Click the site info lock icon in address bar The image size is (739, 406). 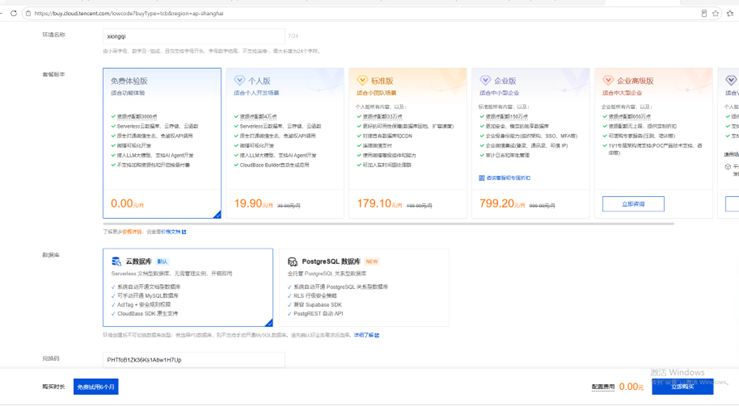point(28,13)
